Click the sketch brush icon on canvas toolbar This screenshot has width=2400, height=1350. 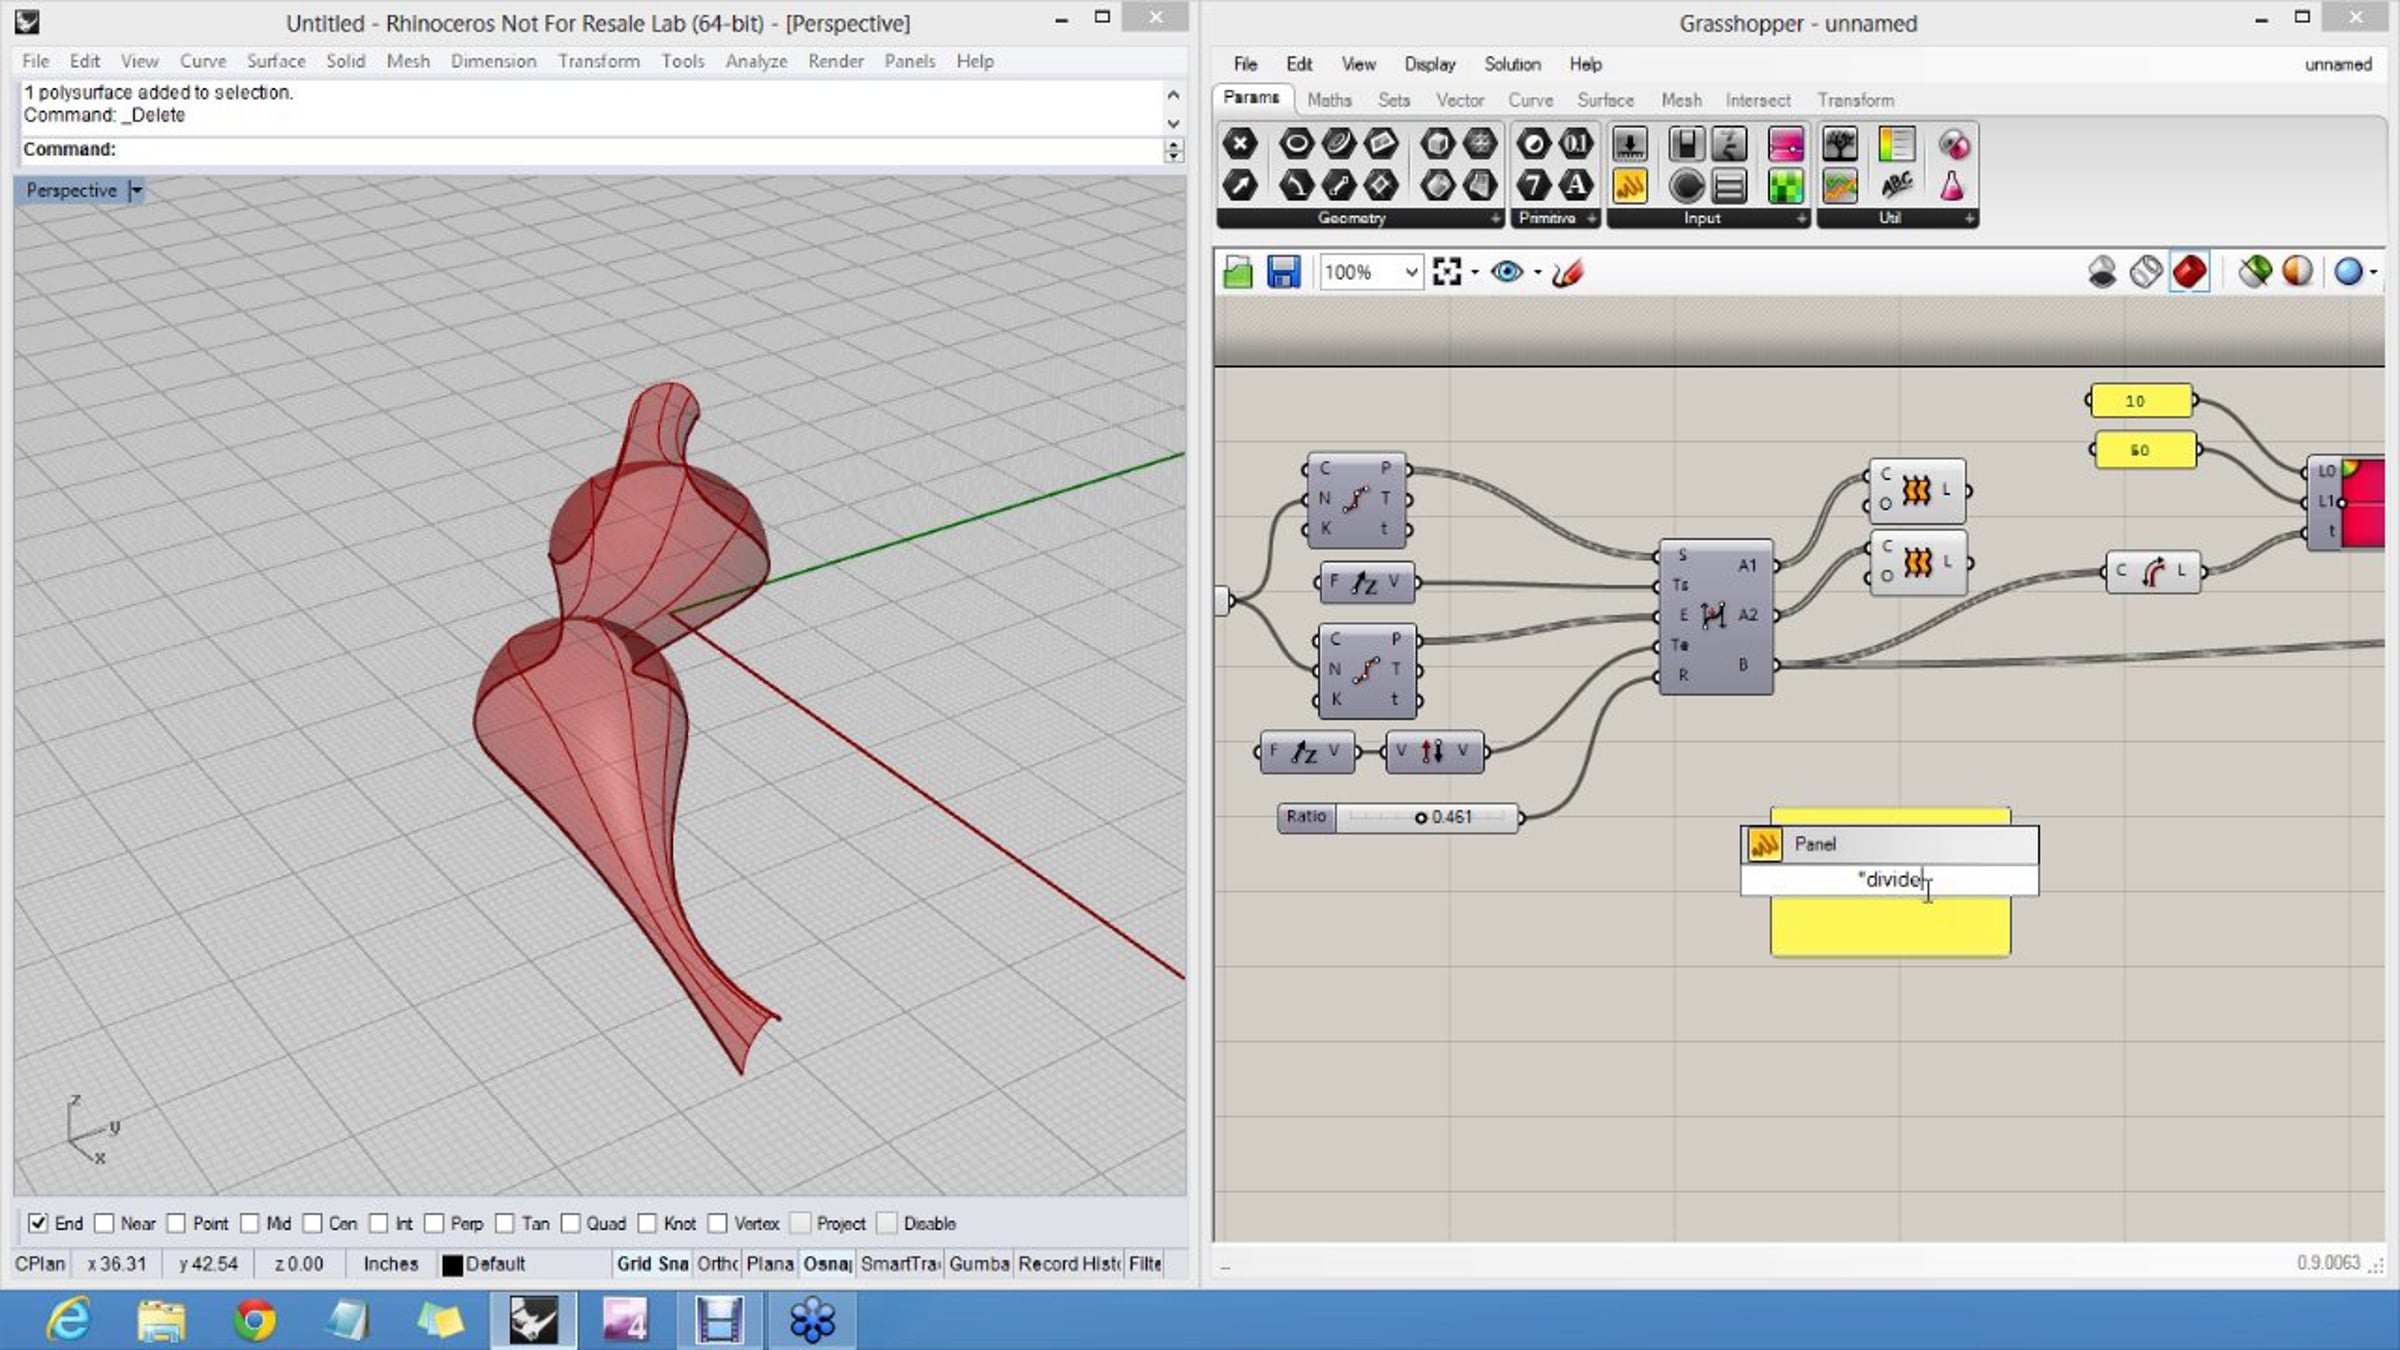[1567, 272]
